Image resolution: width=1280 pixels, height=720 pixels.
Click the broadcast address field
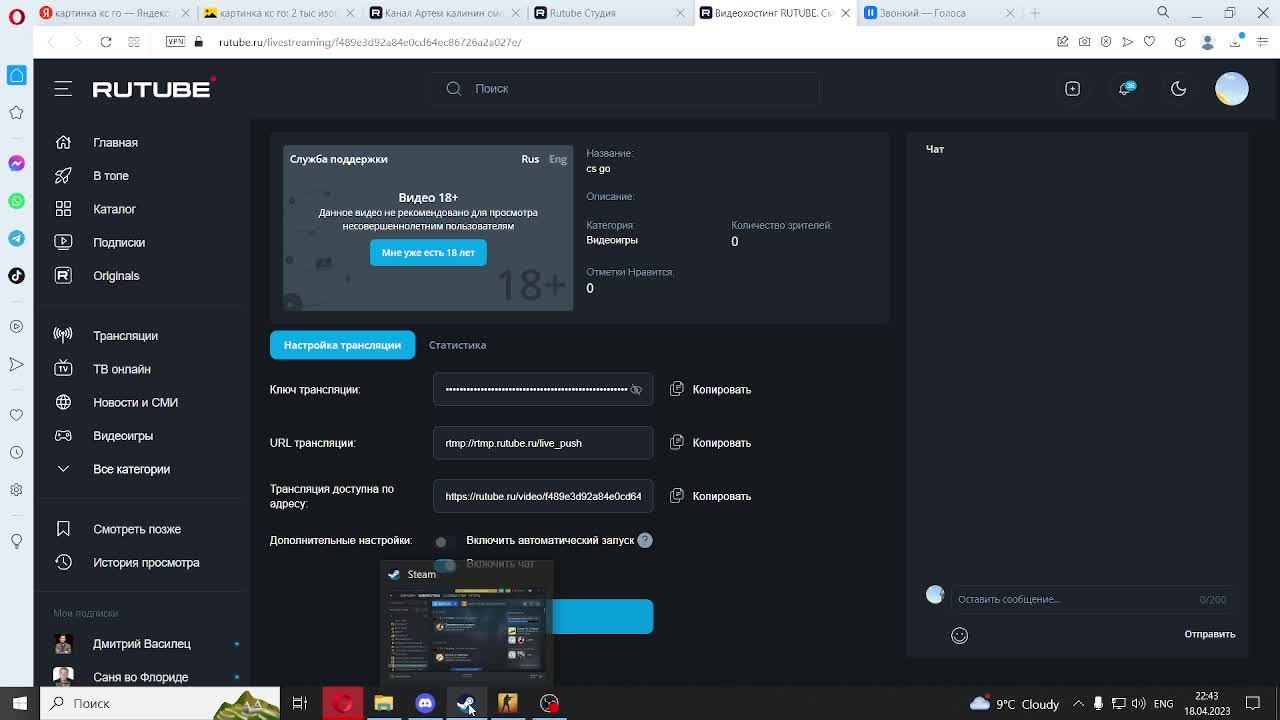543,496
